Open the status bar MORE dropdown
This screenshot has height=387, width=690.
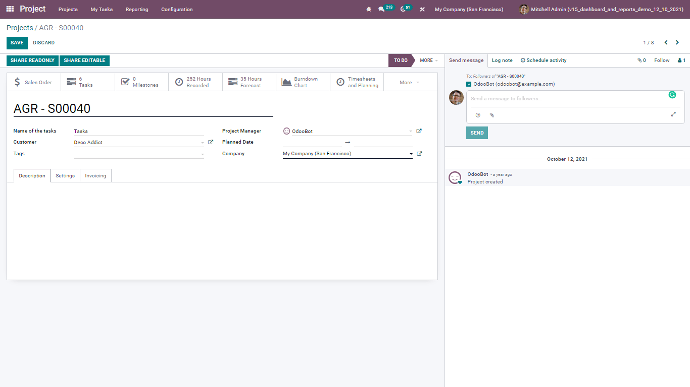[x=428, y=60]
